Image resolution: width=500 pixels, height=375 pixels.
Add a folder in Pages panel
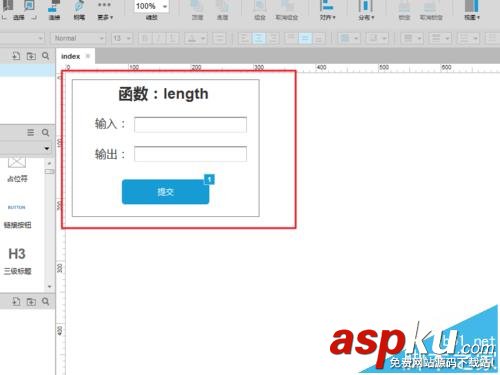[x=31, y=56]
